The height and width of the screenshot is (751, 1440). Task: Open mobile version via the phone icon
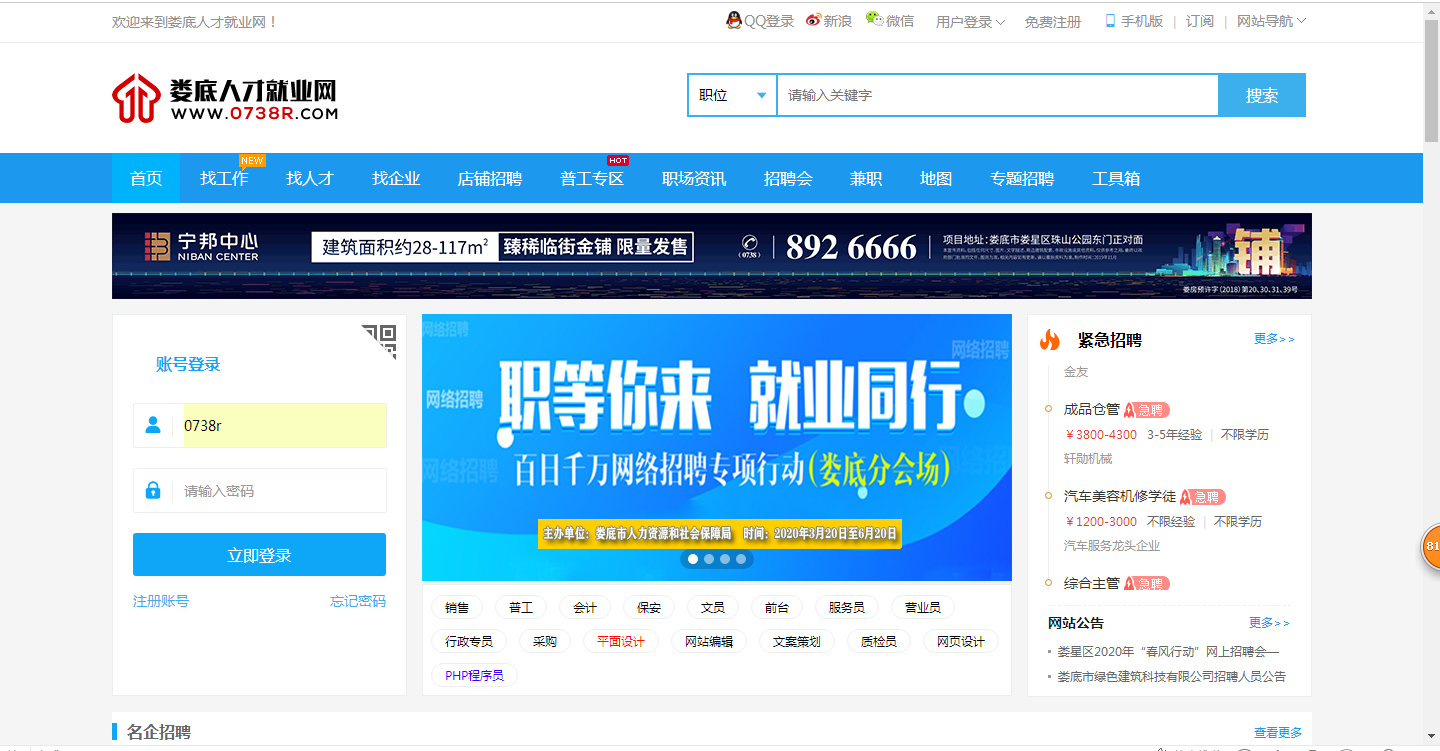[x=1110, y=20]
